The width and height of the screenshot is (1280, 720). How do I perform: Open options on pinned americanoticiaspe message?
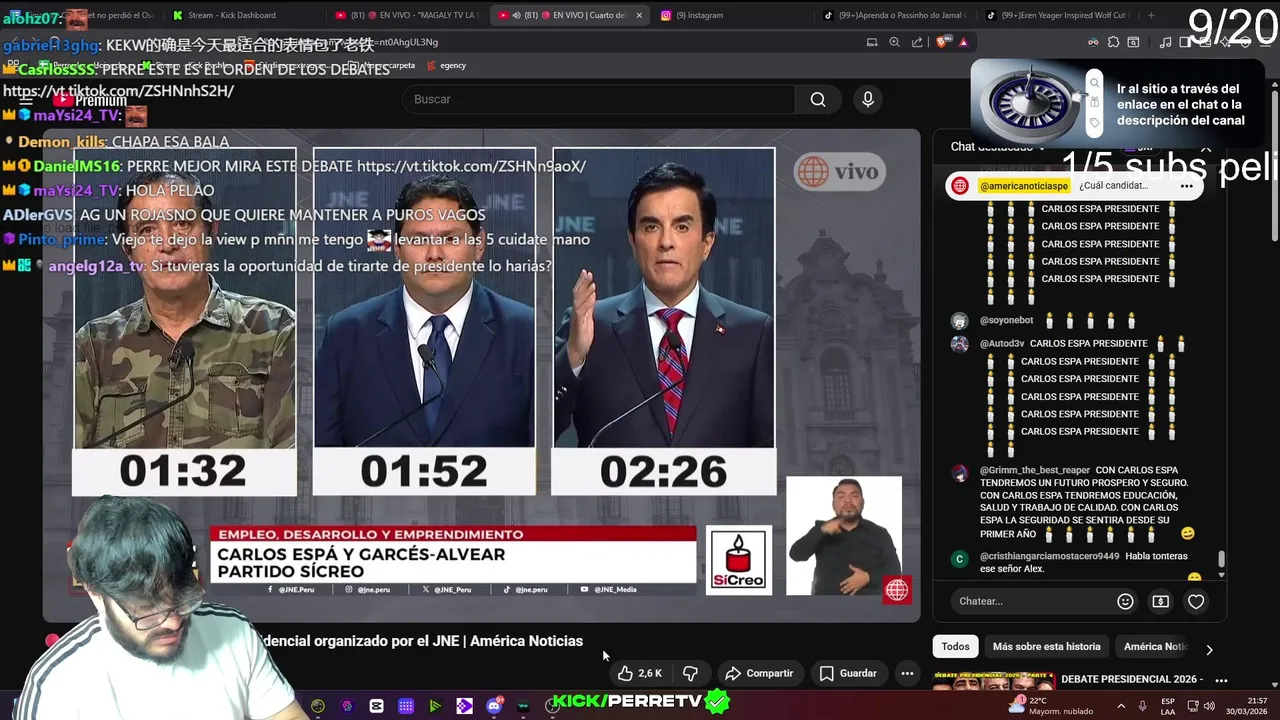click(1186, 186)
